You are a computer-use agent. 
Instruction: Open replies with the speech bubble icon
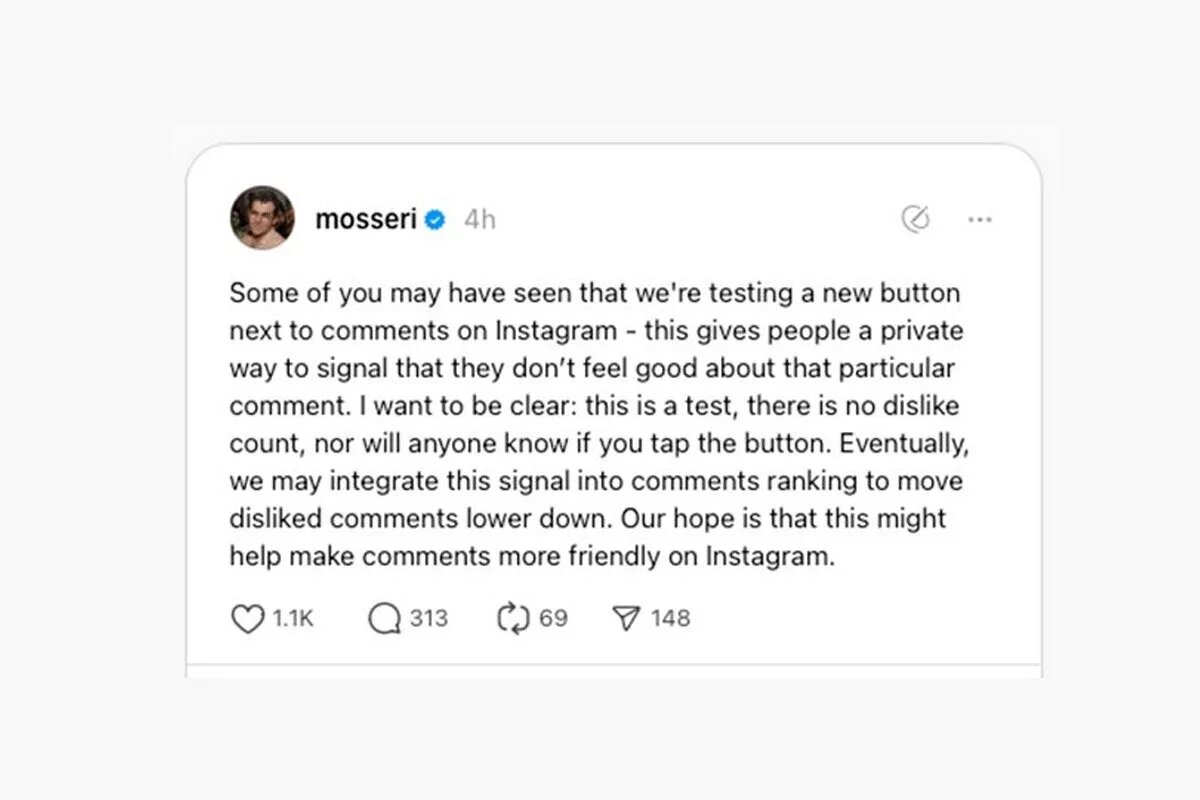(x=383, y=620)
